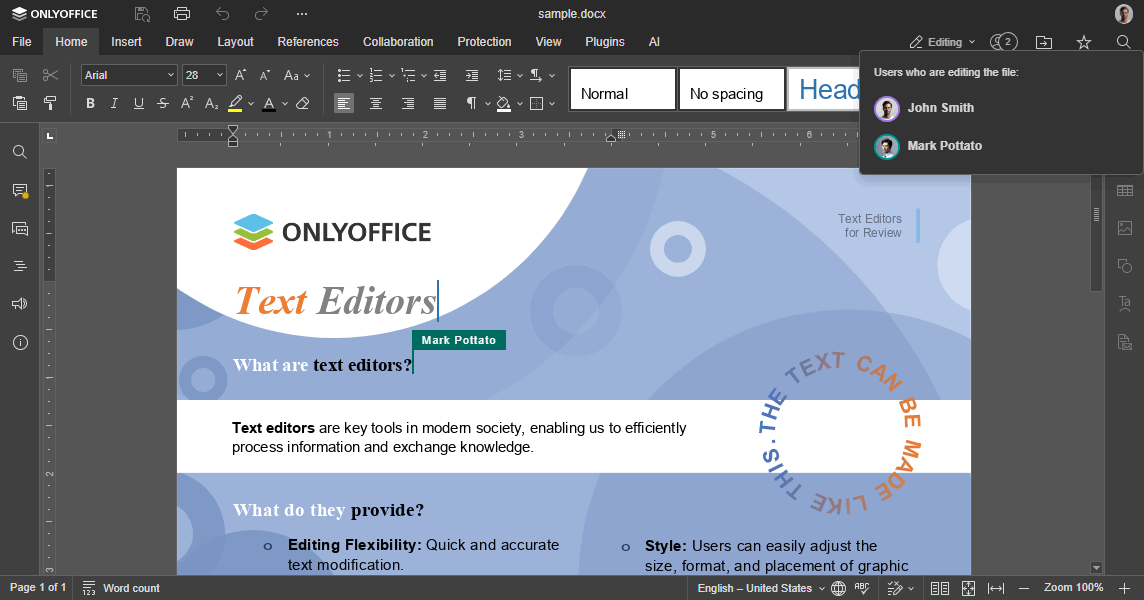Toggle Superscript formatting

187,104
